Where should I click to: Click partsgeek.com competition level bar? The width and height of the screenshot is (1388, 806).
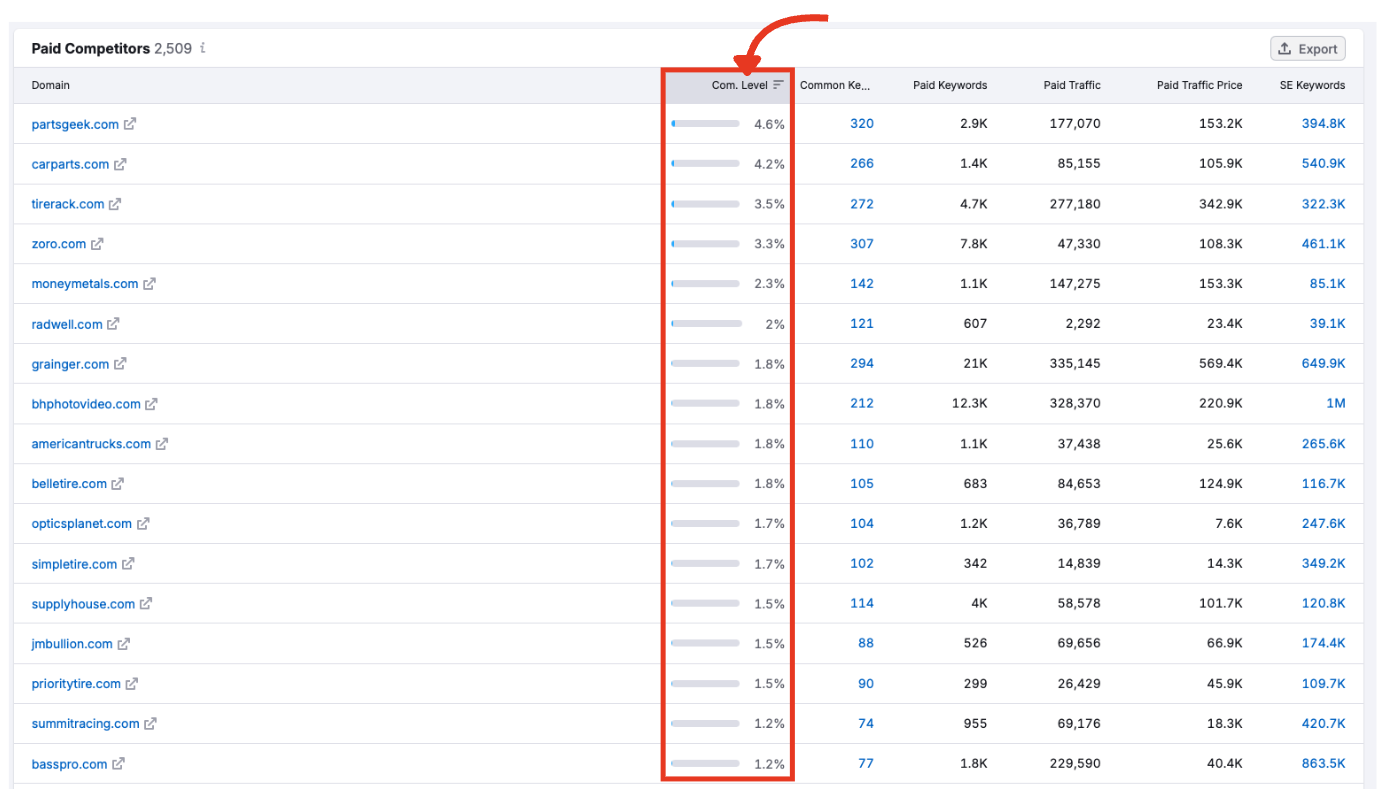[705, 124]
